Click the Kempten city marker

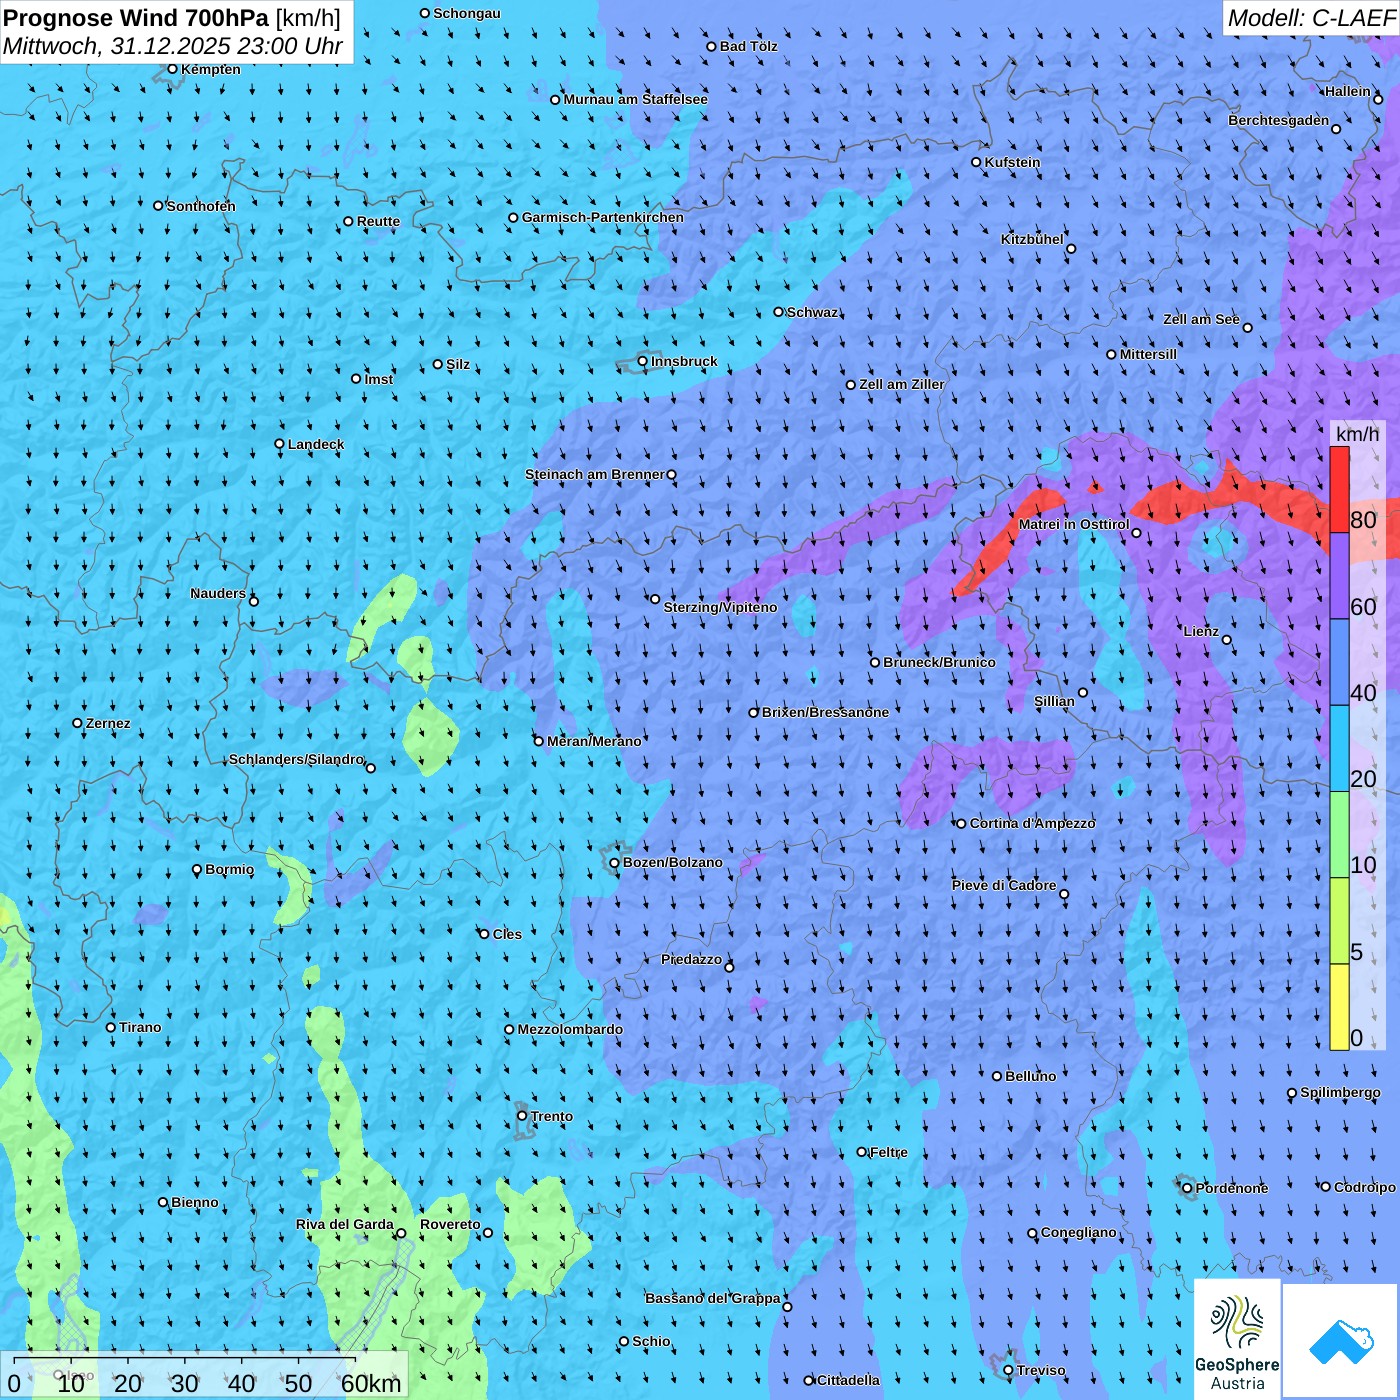pos(173,69)
